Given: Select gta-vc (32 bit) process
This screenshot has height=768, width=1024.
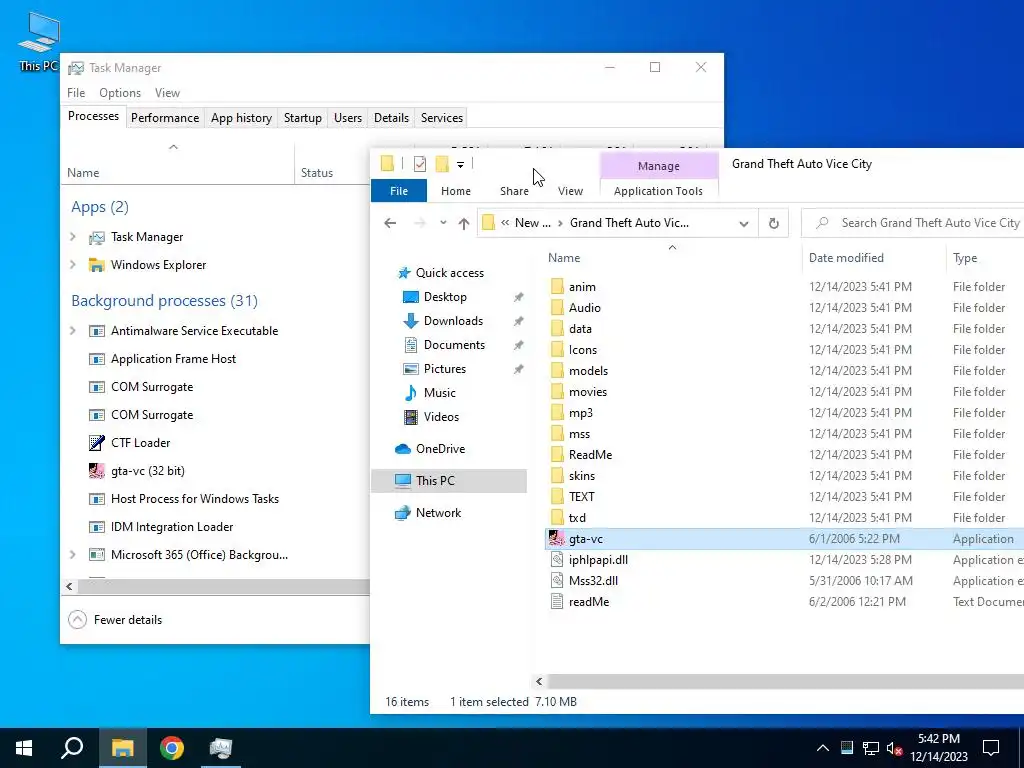Looking at the screenshot, I should coord(148,471).
